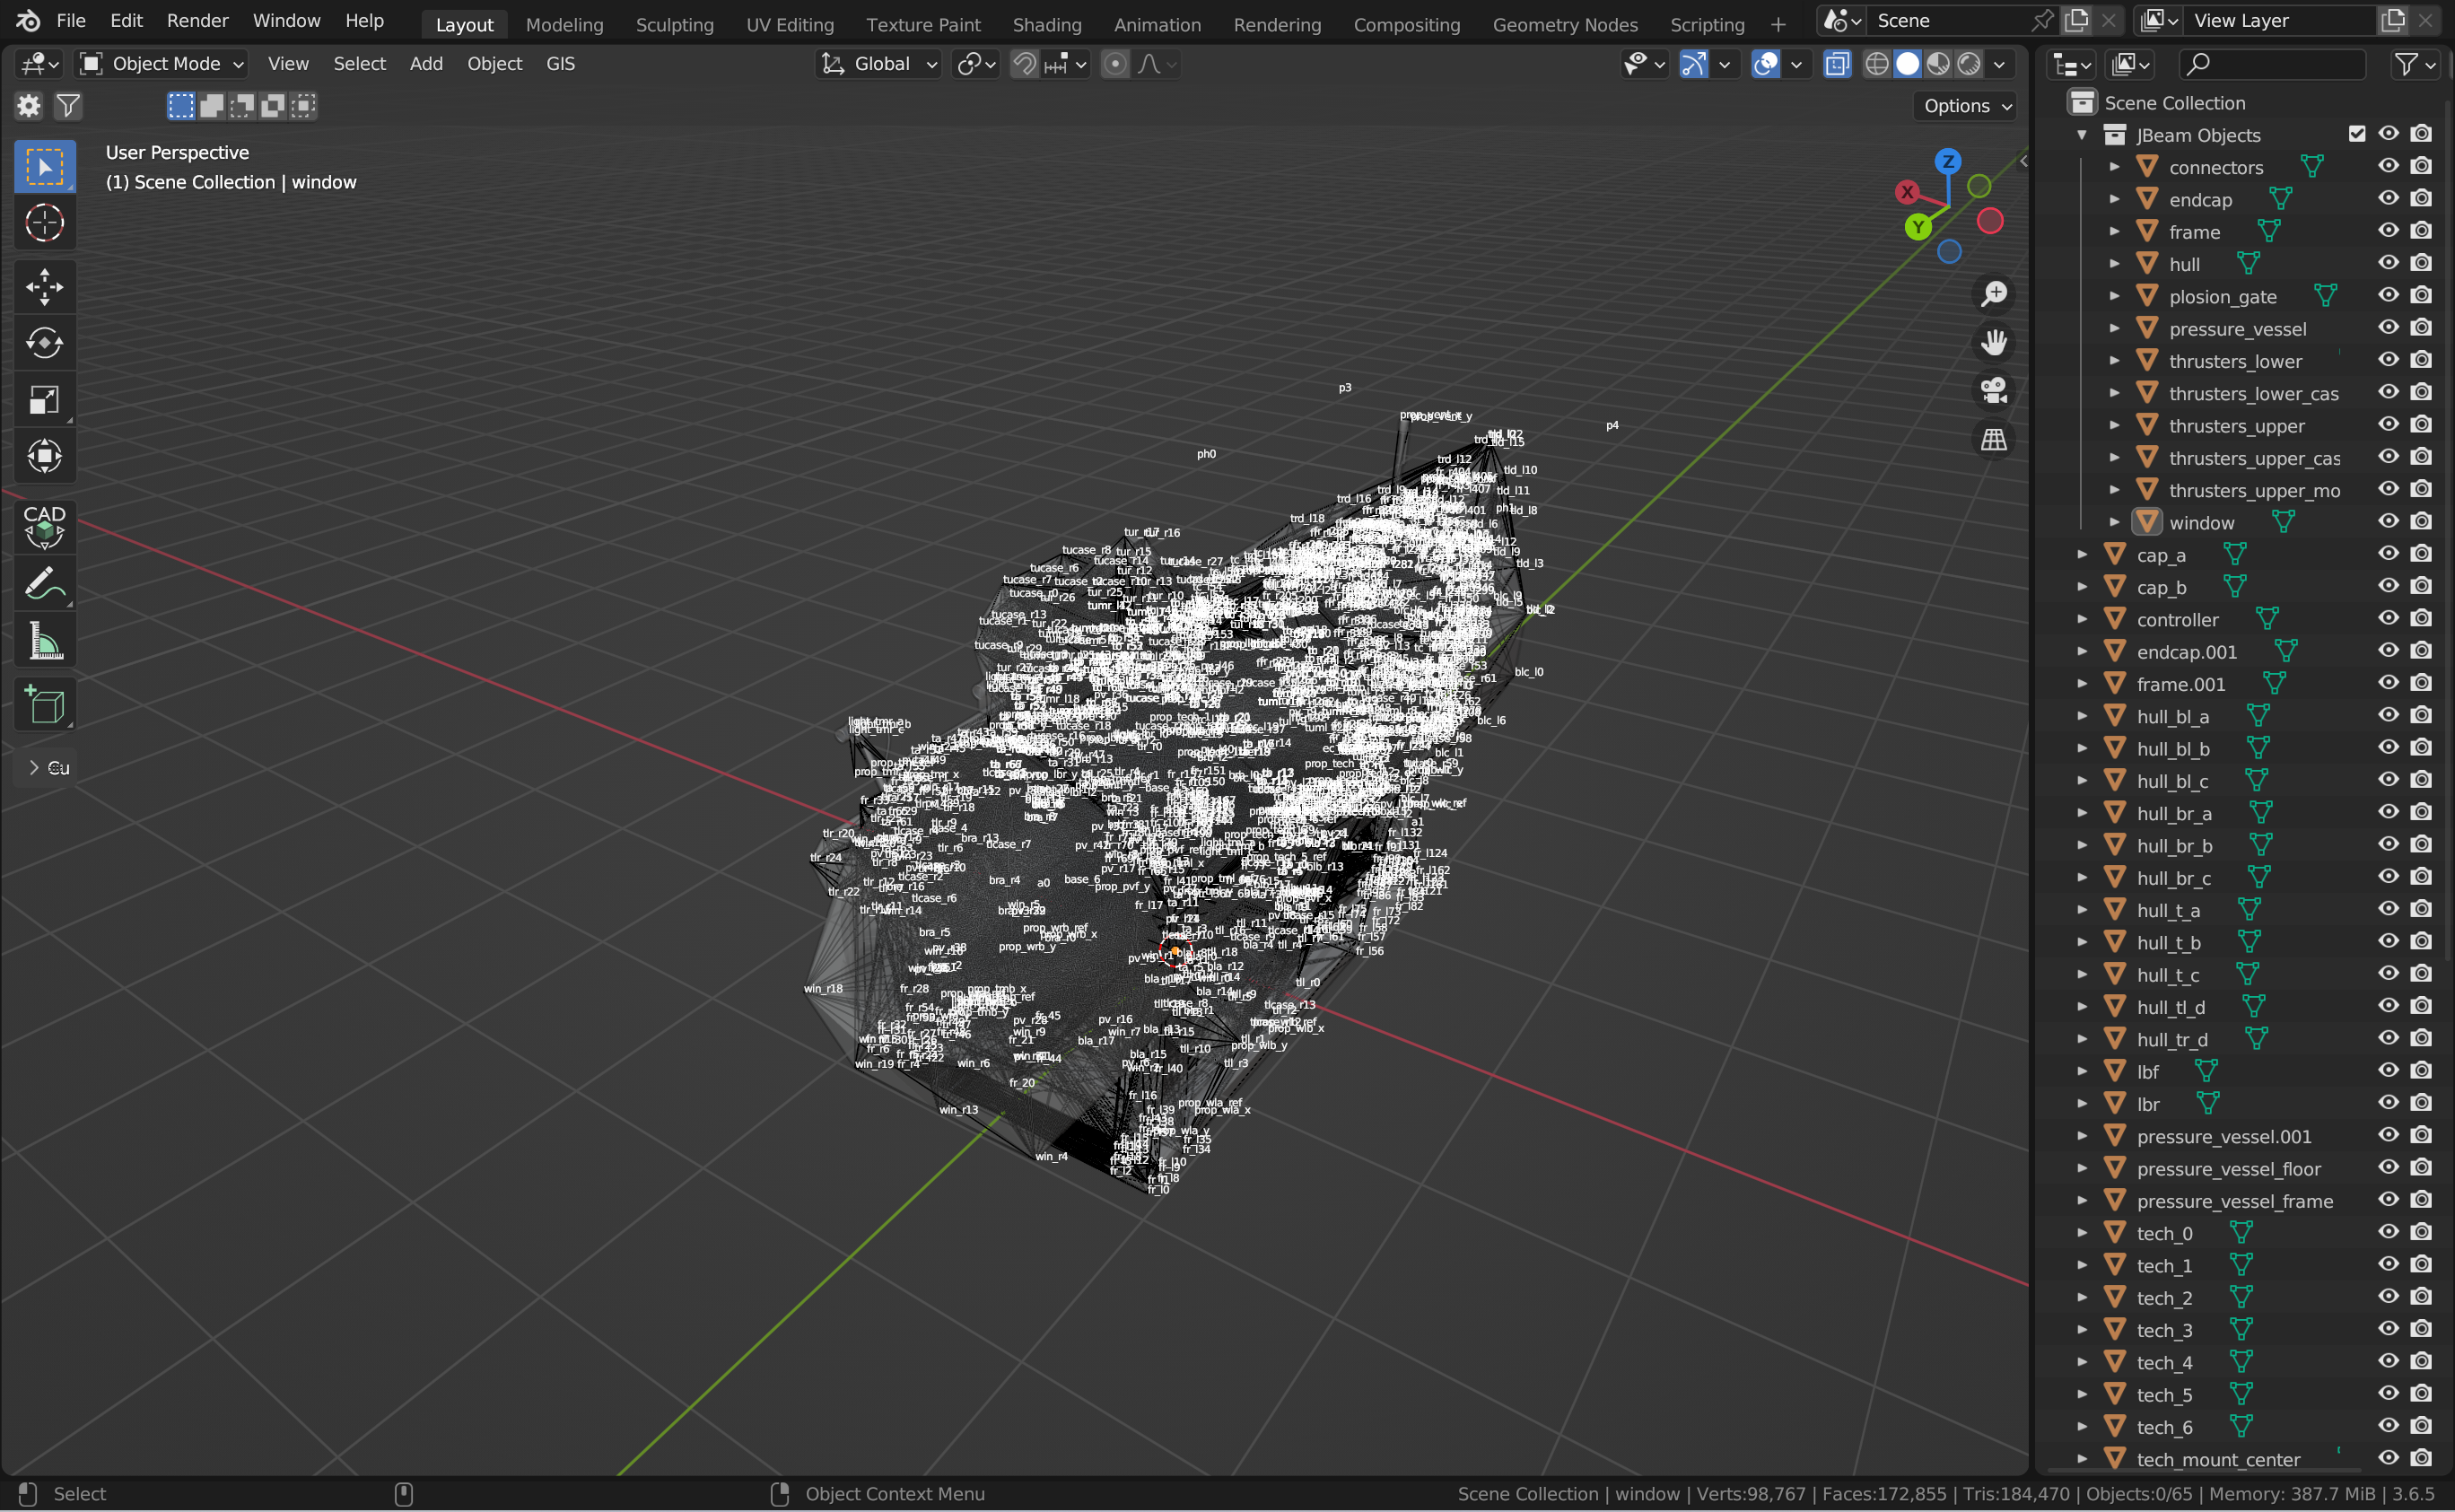
Task: Collapse the JBeam Objects collection
Action: pyautogui.click(x=2083, y=134)
